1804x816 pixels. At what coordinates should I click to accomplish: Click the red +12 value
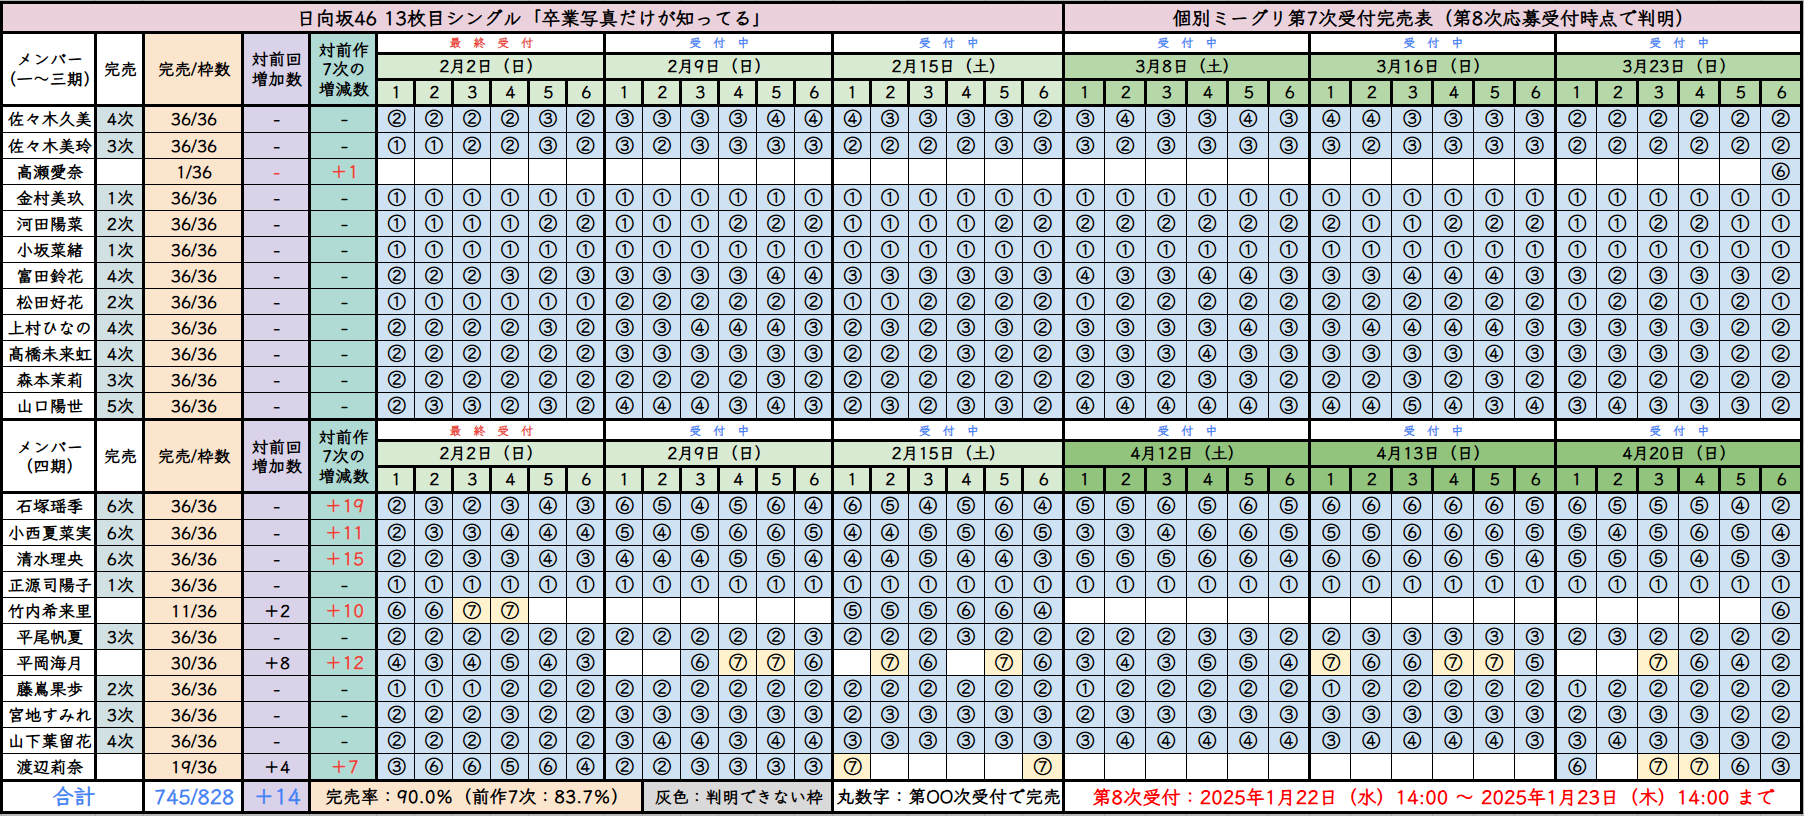point(344,663)
